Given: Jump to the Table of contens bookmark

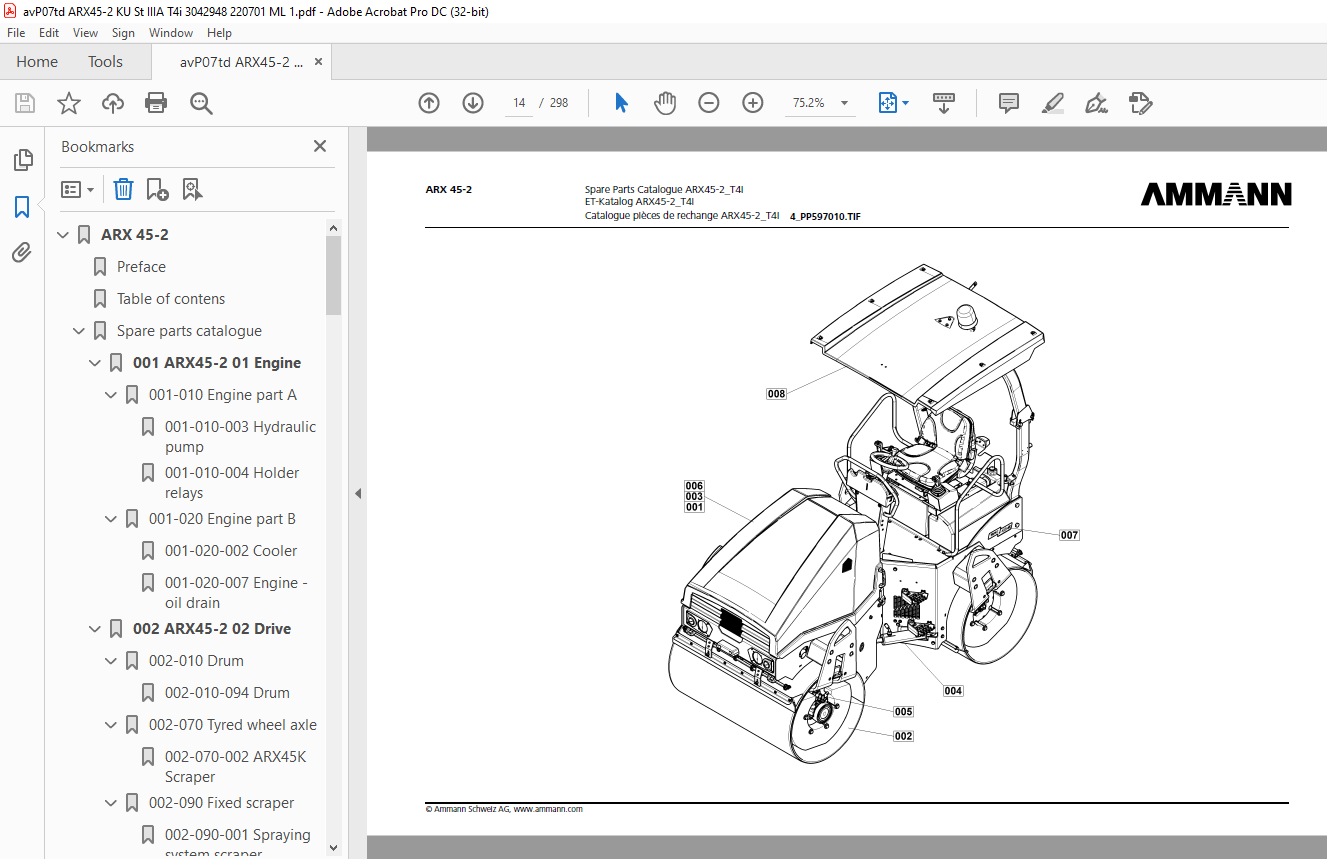Looking at the screenshot, I should [171, 299].
